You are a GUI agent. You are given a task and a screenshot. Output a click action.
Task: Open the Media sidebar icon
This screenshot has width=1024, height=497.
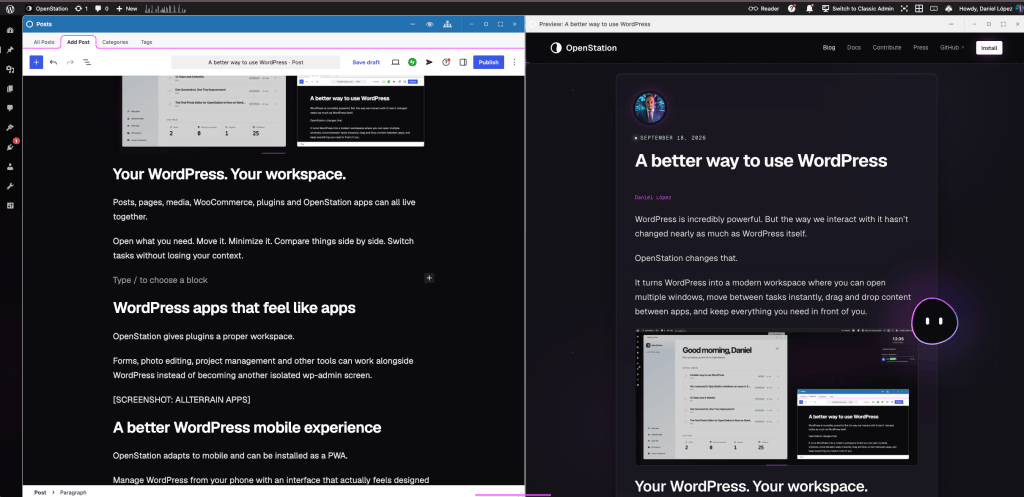click(x=10, y=69)
